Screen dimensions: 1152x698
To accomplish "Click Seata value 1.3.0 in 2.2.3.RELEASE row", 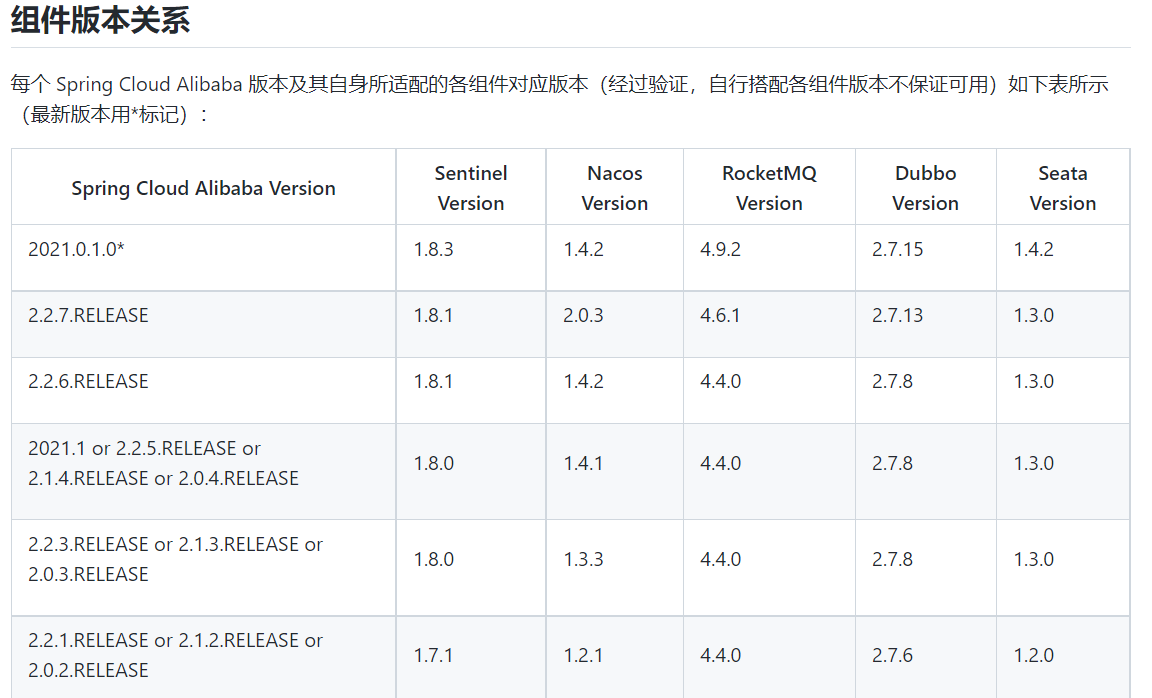I will pyautogui.click(x=1034, y=559).
